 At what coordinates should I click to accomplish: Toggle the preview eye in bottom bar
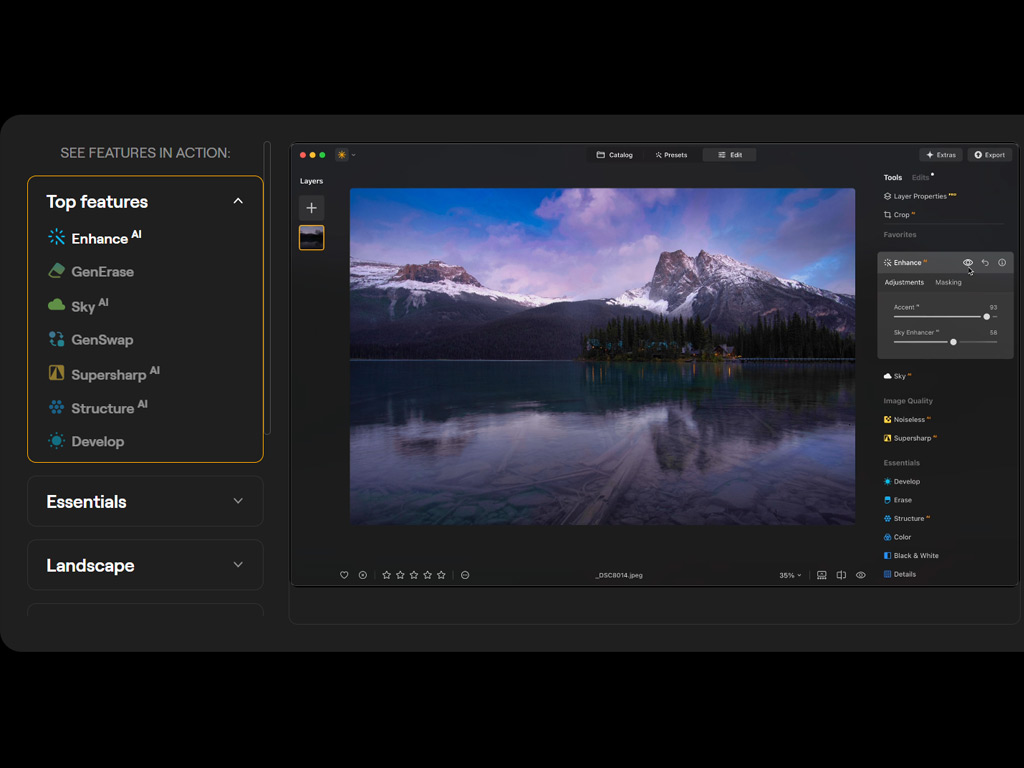[x=861, y=575]
